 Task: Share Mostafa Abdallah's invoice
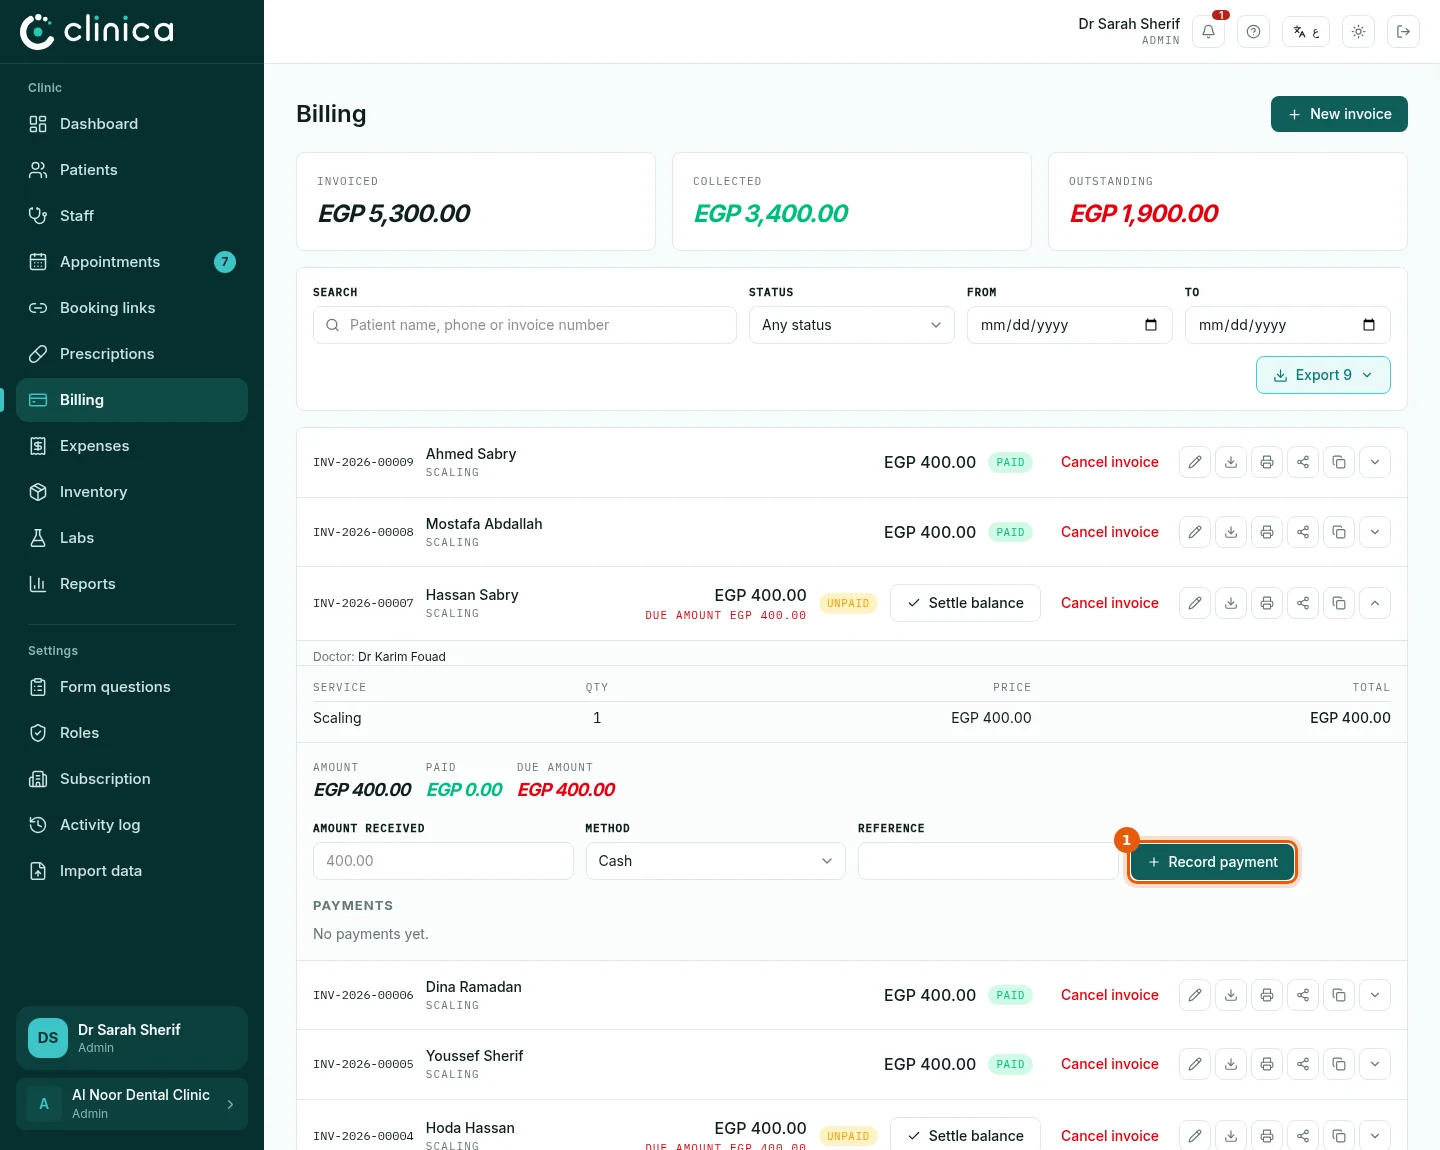pos(1303,532)
